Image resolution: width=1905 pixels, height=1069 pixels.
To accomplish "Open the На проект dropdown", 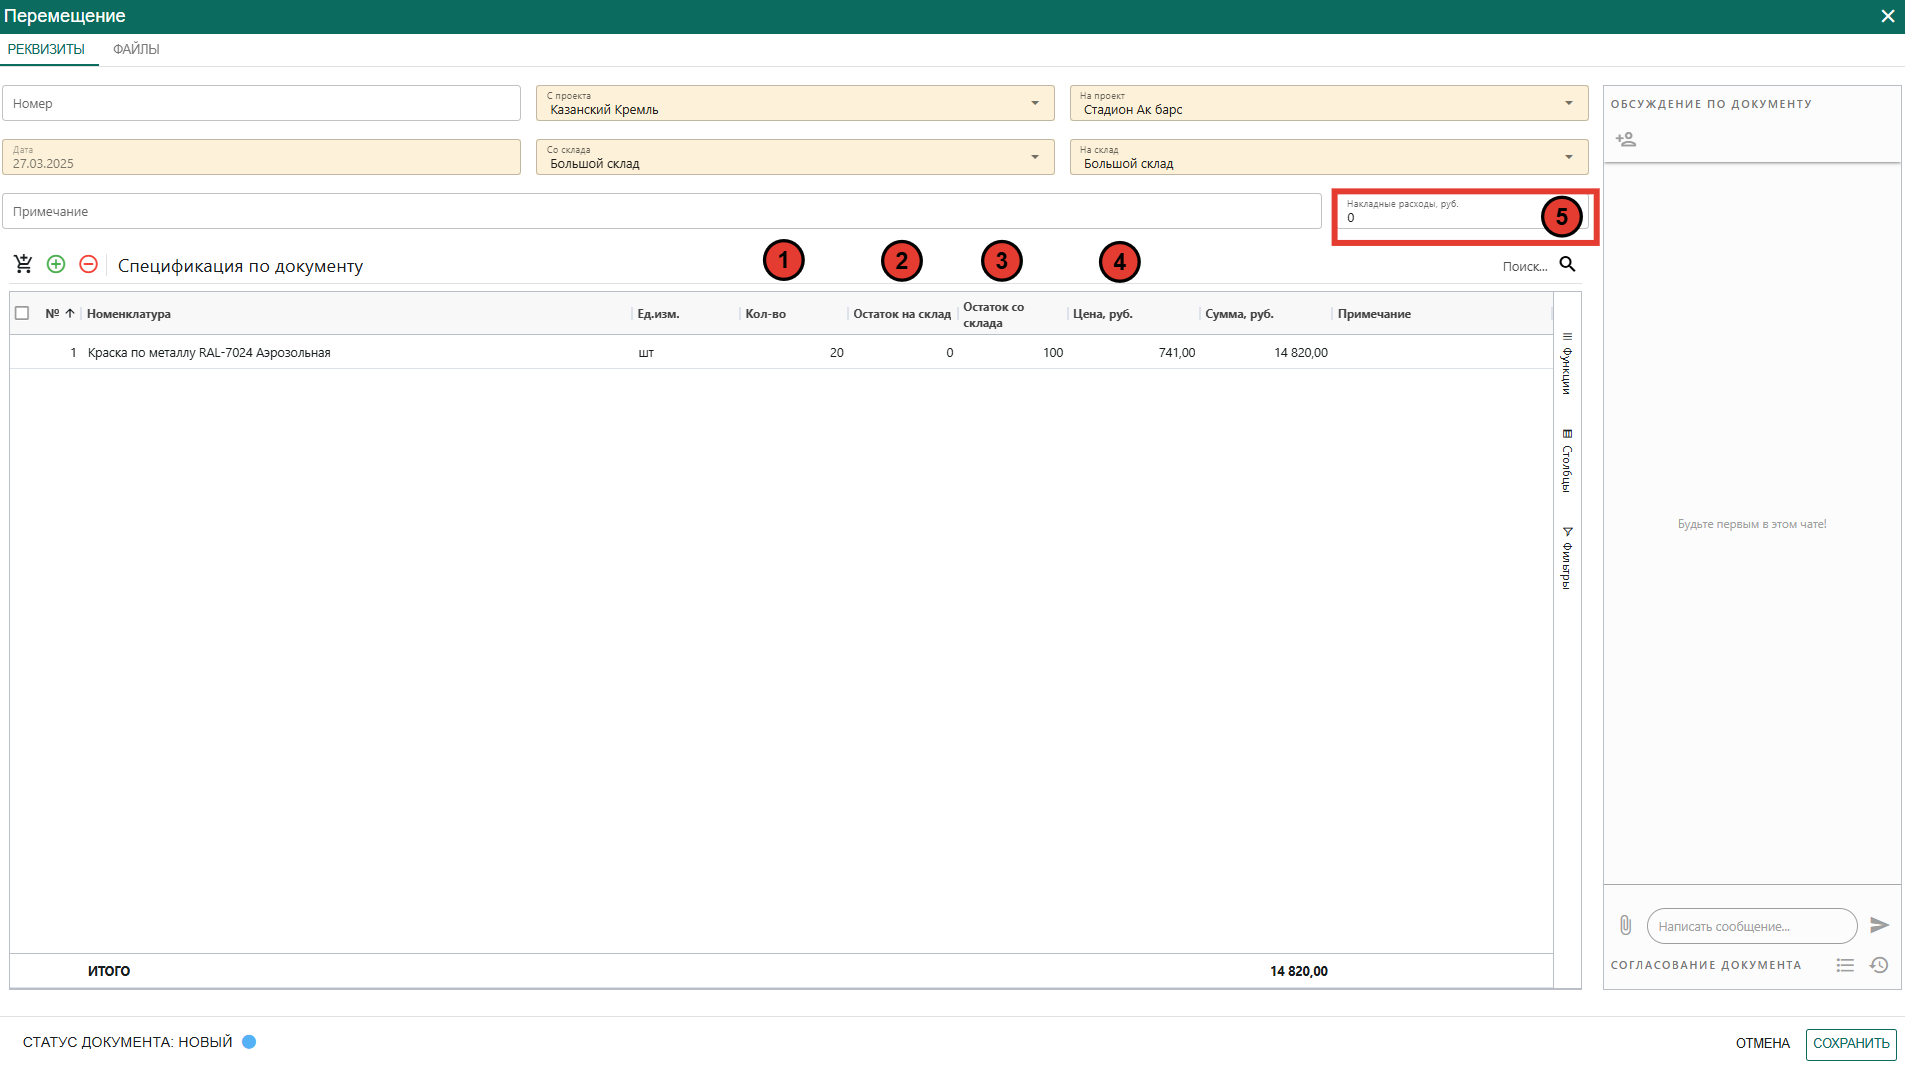I will pos(1329,103).
